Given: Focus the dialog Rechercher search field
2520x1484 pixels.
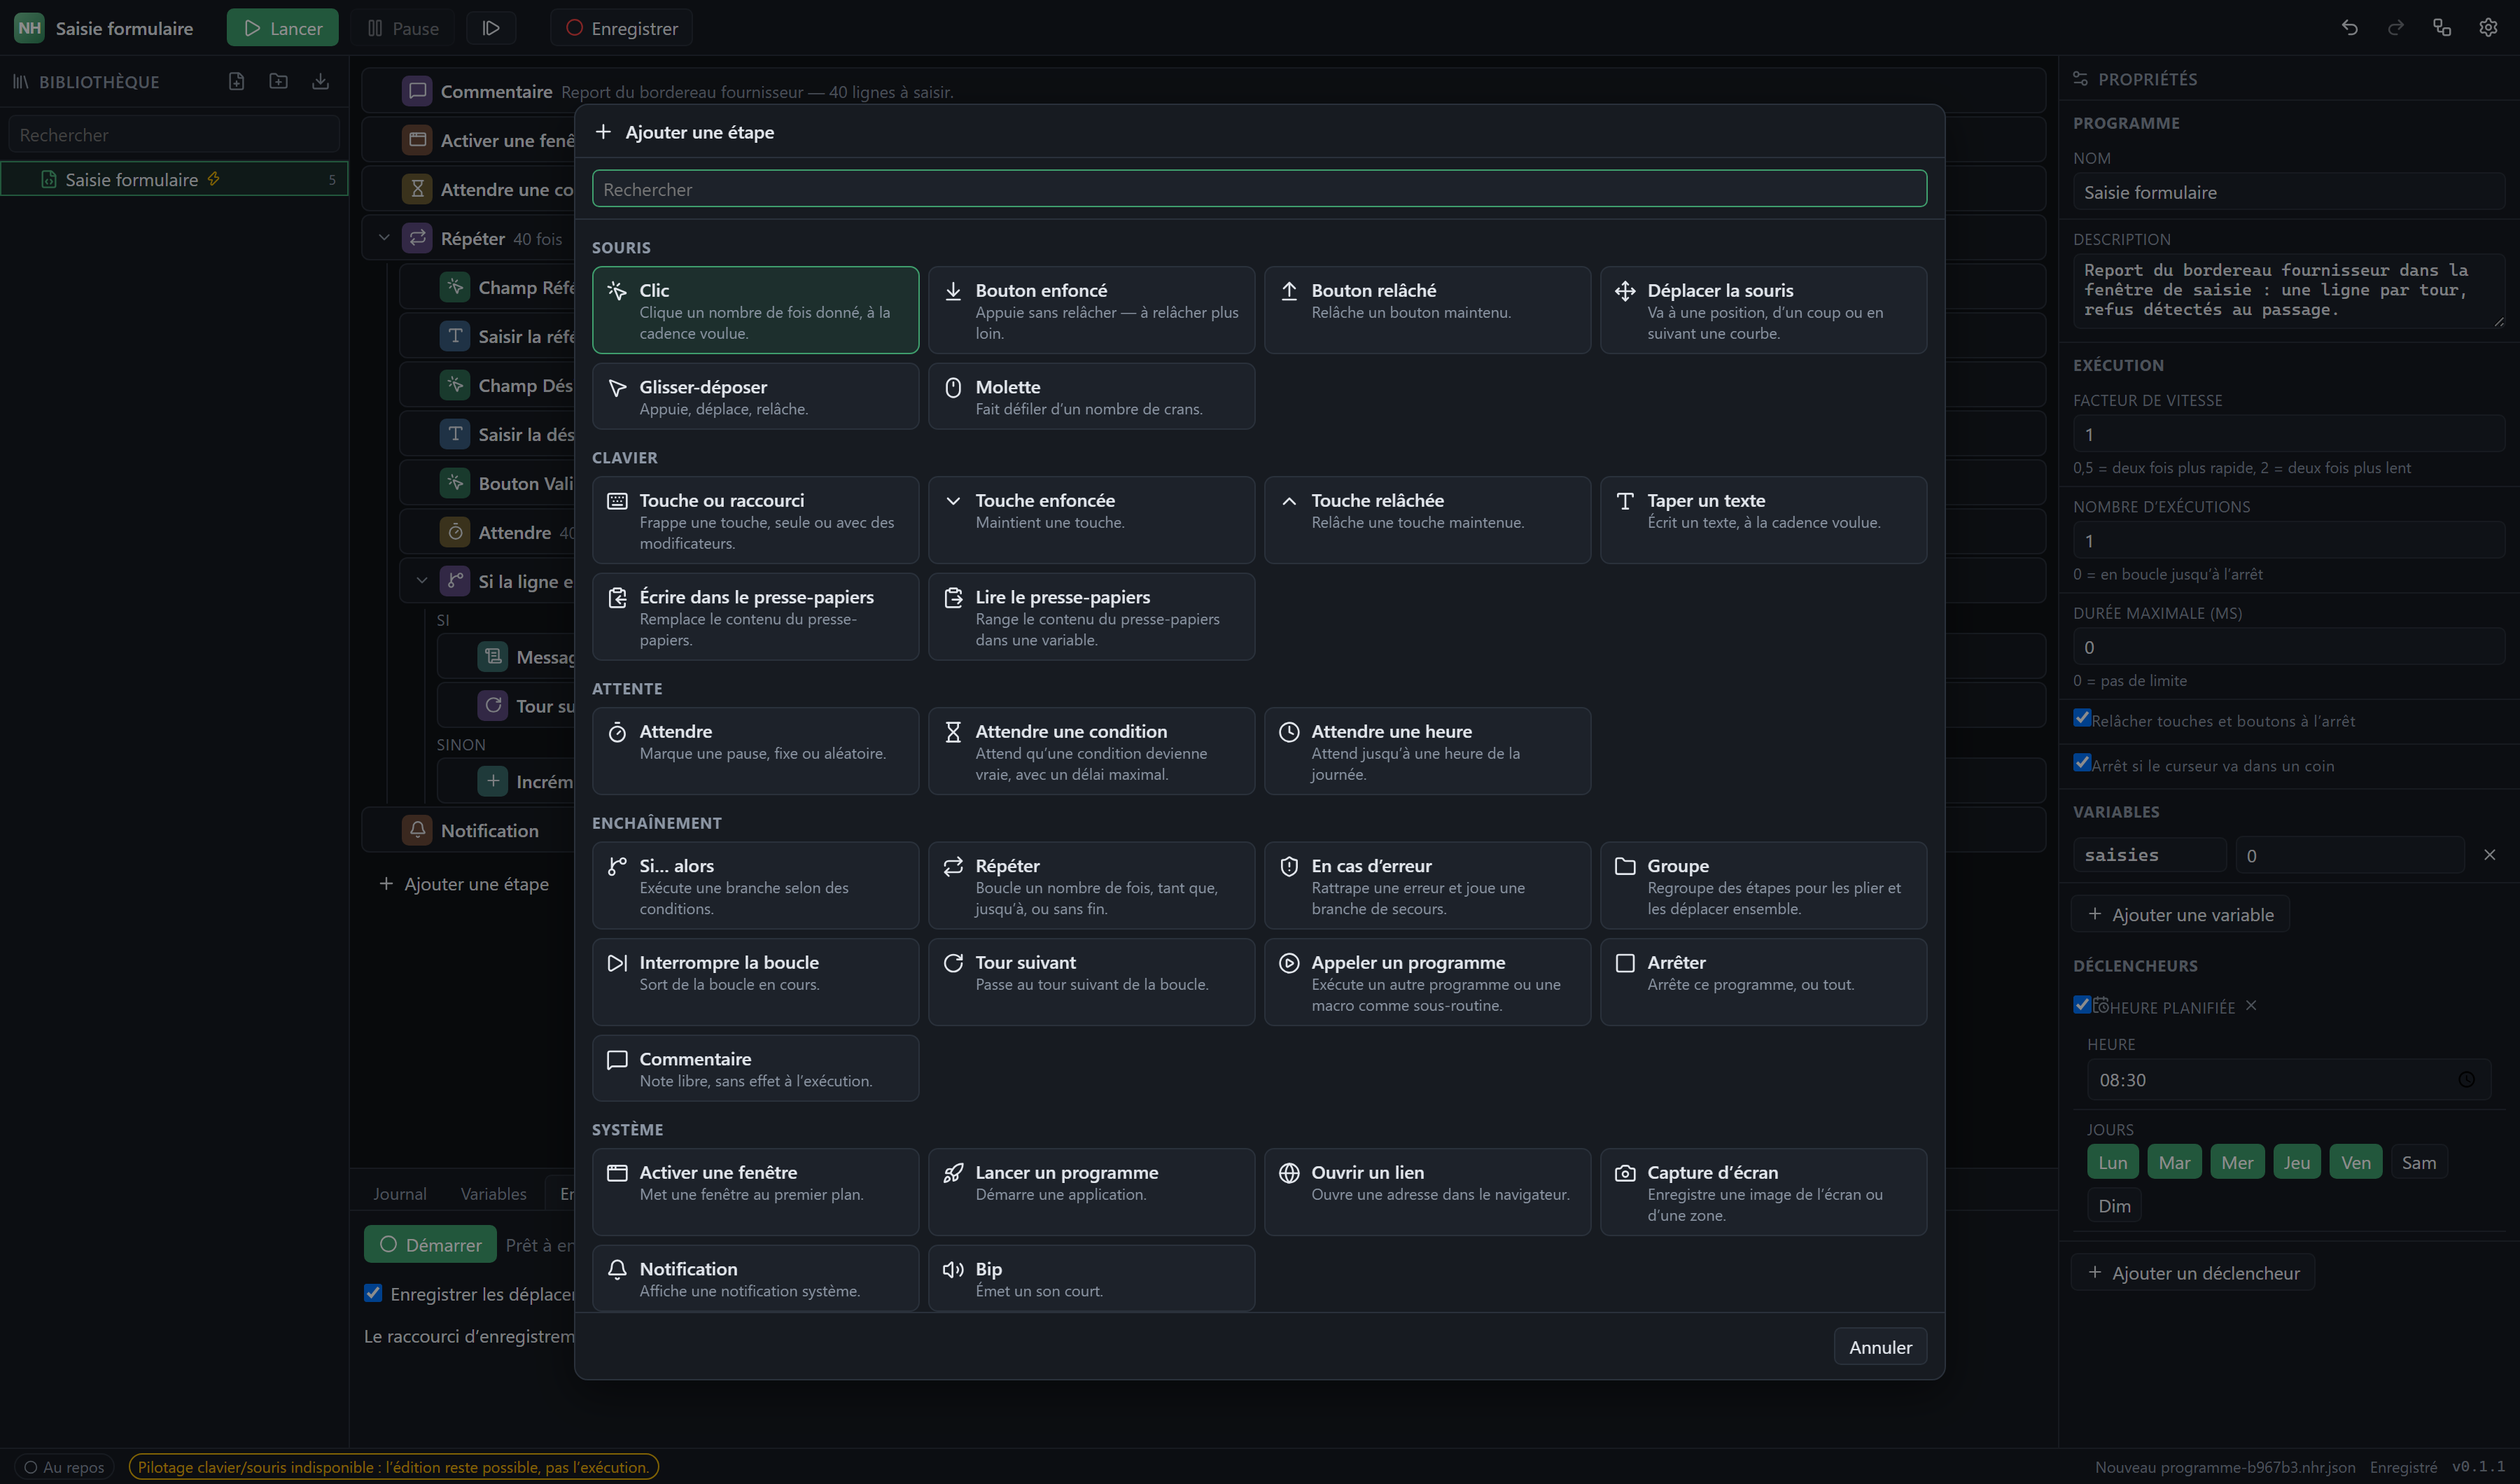Looking at the screenshot, I should [1259, 189].
